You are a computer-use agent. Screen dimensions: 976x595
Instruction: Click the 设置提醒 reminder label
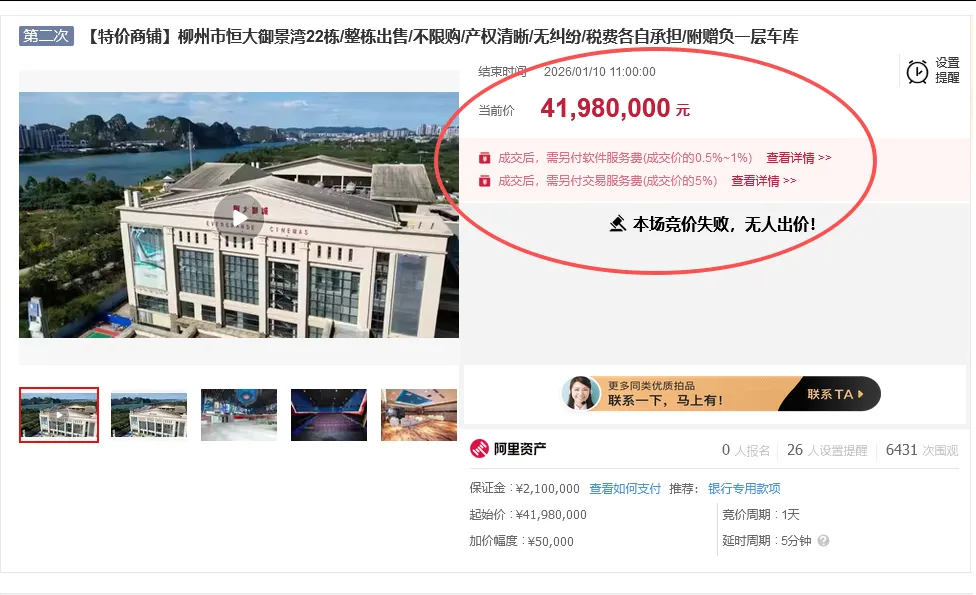coord(947,70)
